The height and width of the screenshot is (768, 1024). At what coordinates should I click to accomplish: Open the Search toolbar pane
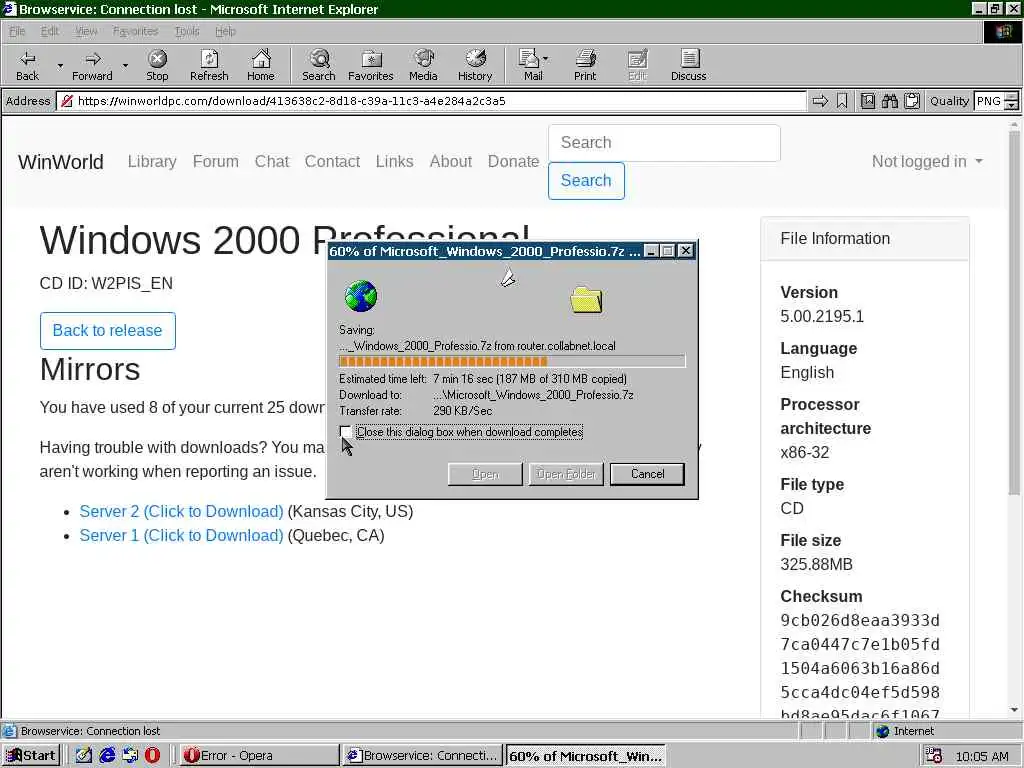[x=319, y=65]
